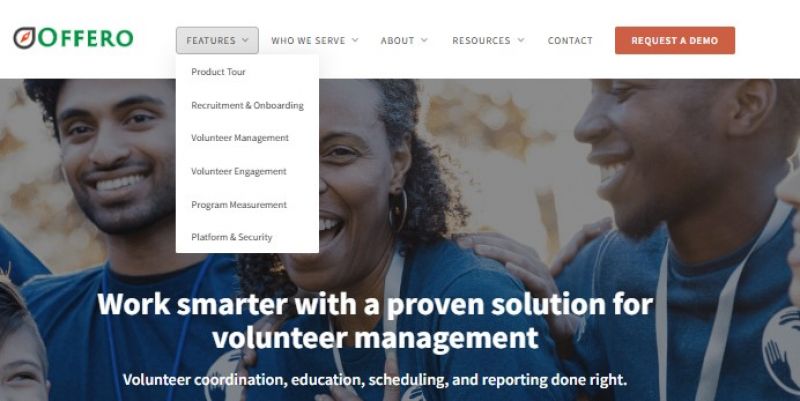
Task: Click the chevron next to Features
Action: [245, 40]
